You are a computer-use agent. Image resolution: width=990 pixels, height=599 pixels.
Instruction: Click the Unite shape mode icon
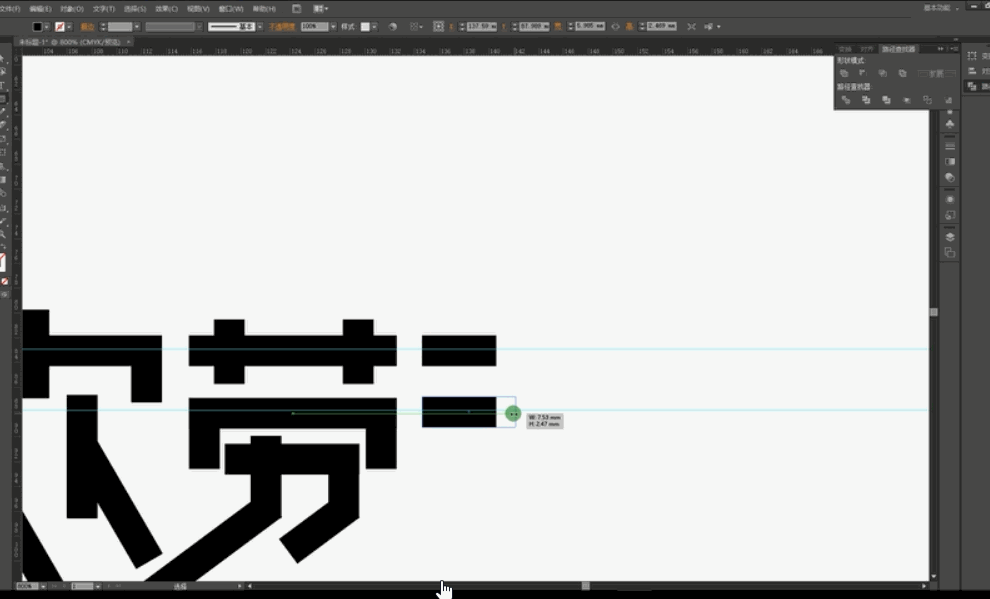click(x=844, y=73)
